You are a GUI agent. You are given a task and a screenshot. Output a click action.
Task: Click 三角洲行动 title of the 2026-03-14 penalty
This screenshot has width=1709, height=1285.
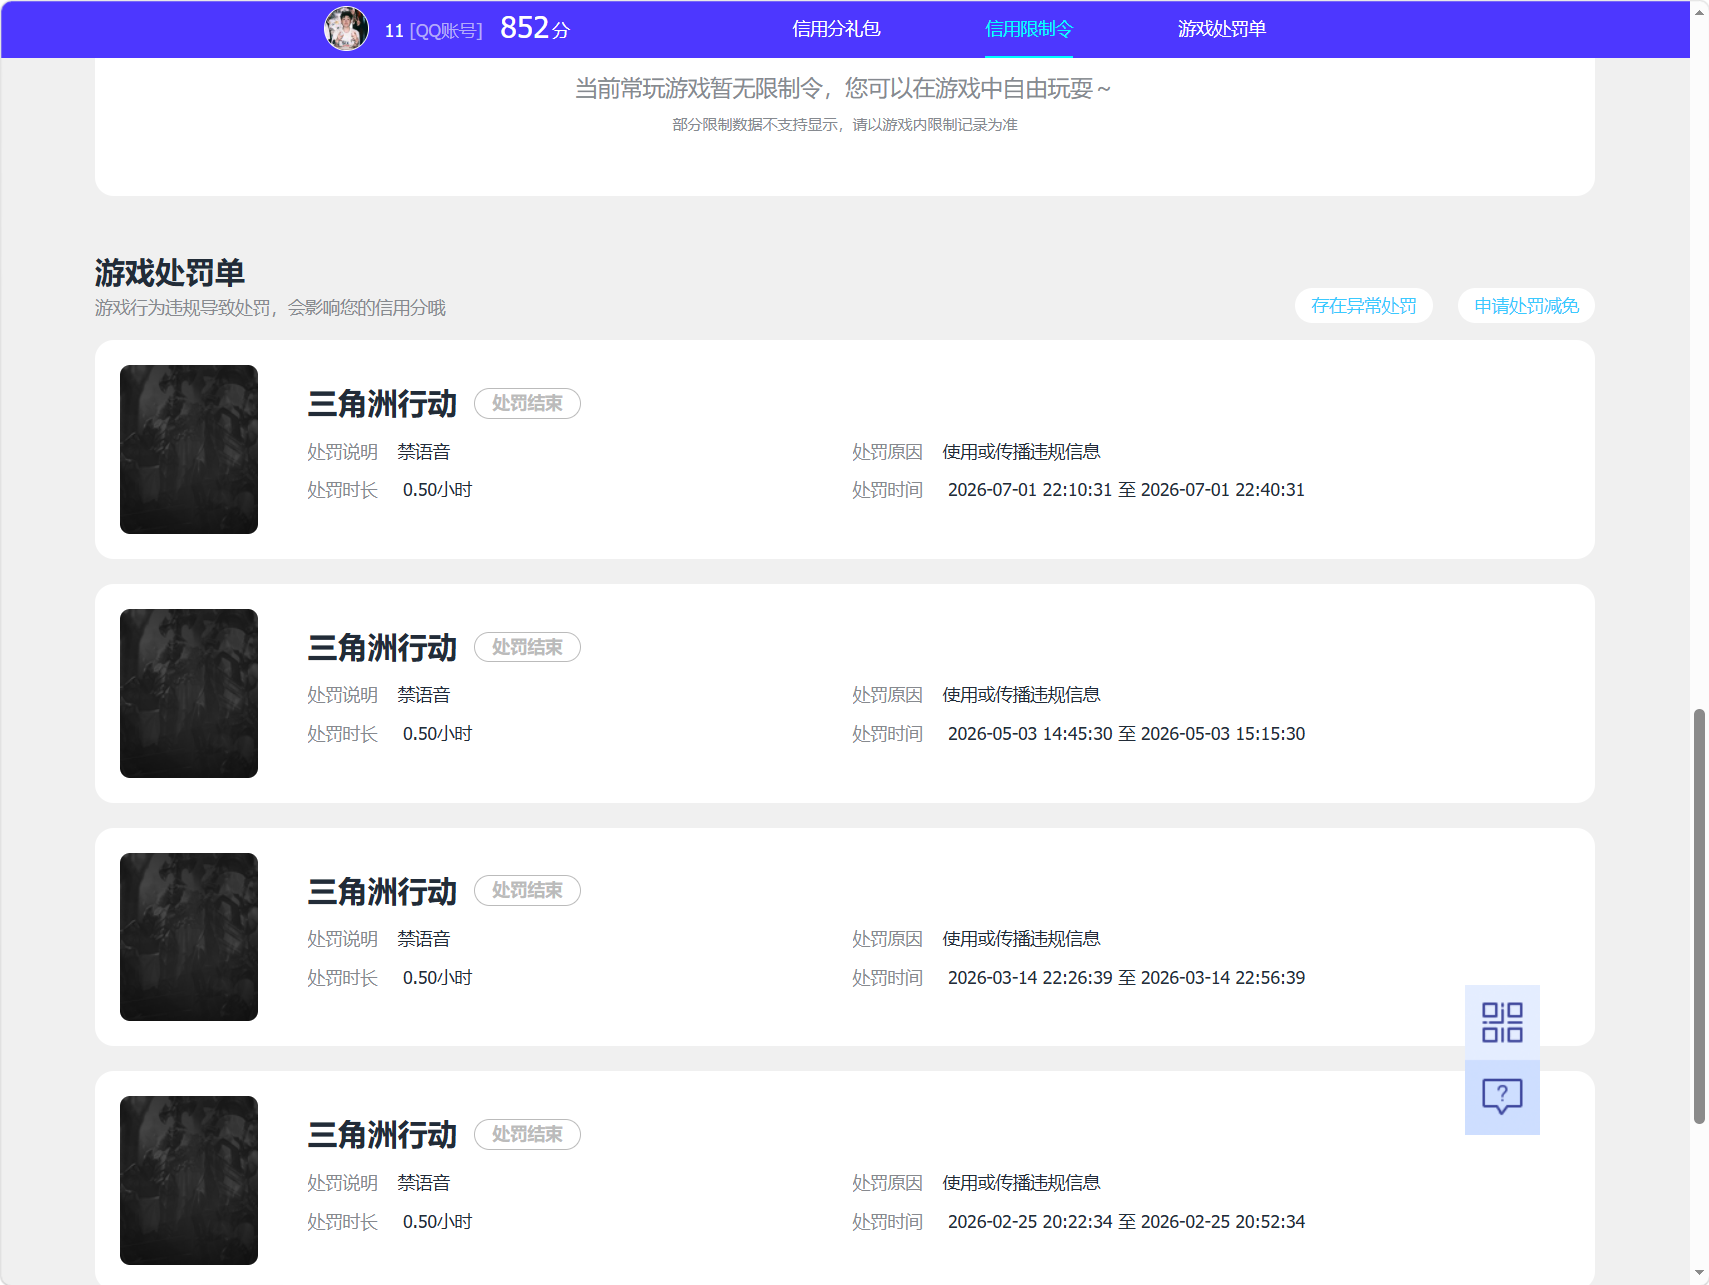(382, 892)
